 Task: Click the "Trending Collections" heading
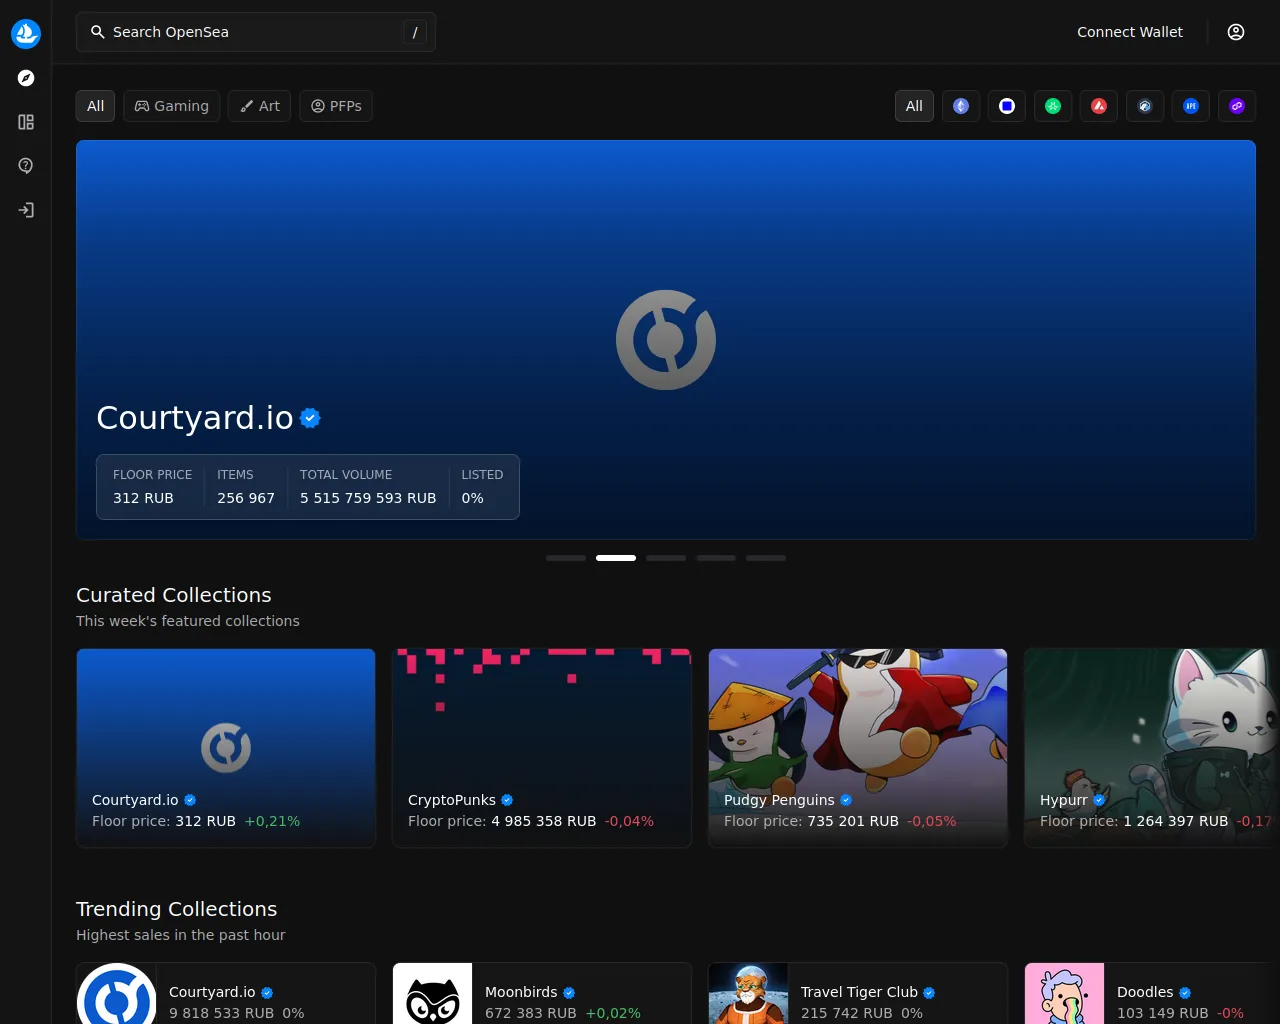(177, 909)
